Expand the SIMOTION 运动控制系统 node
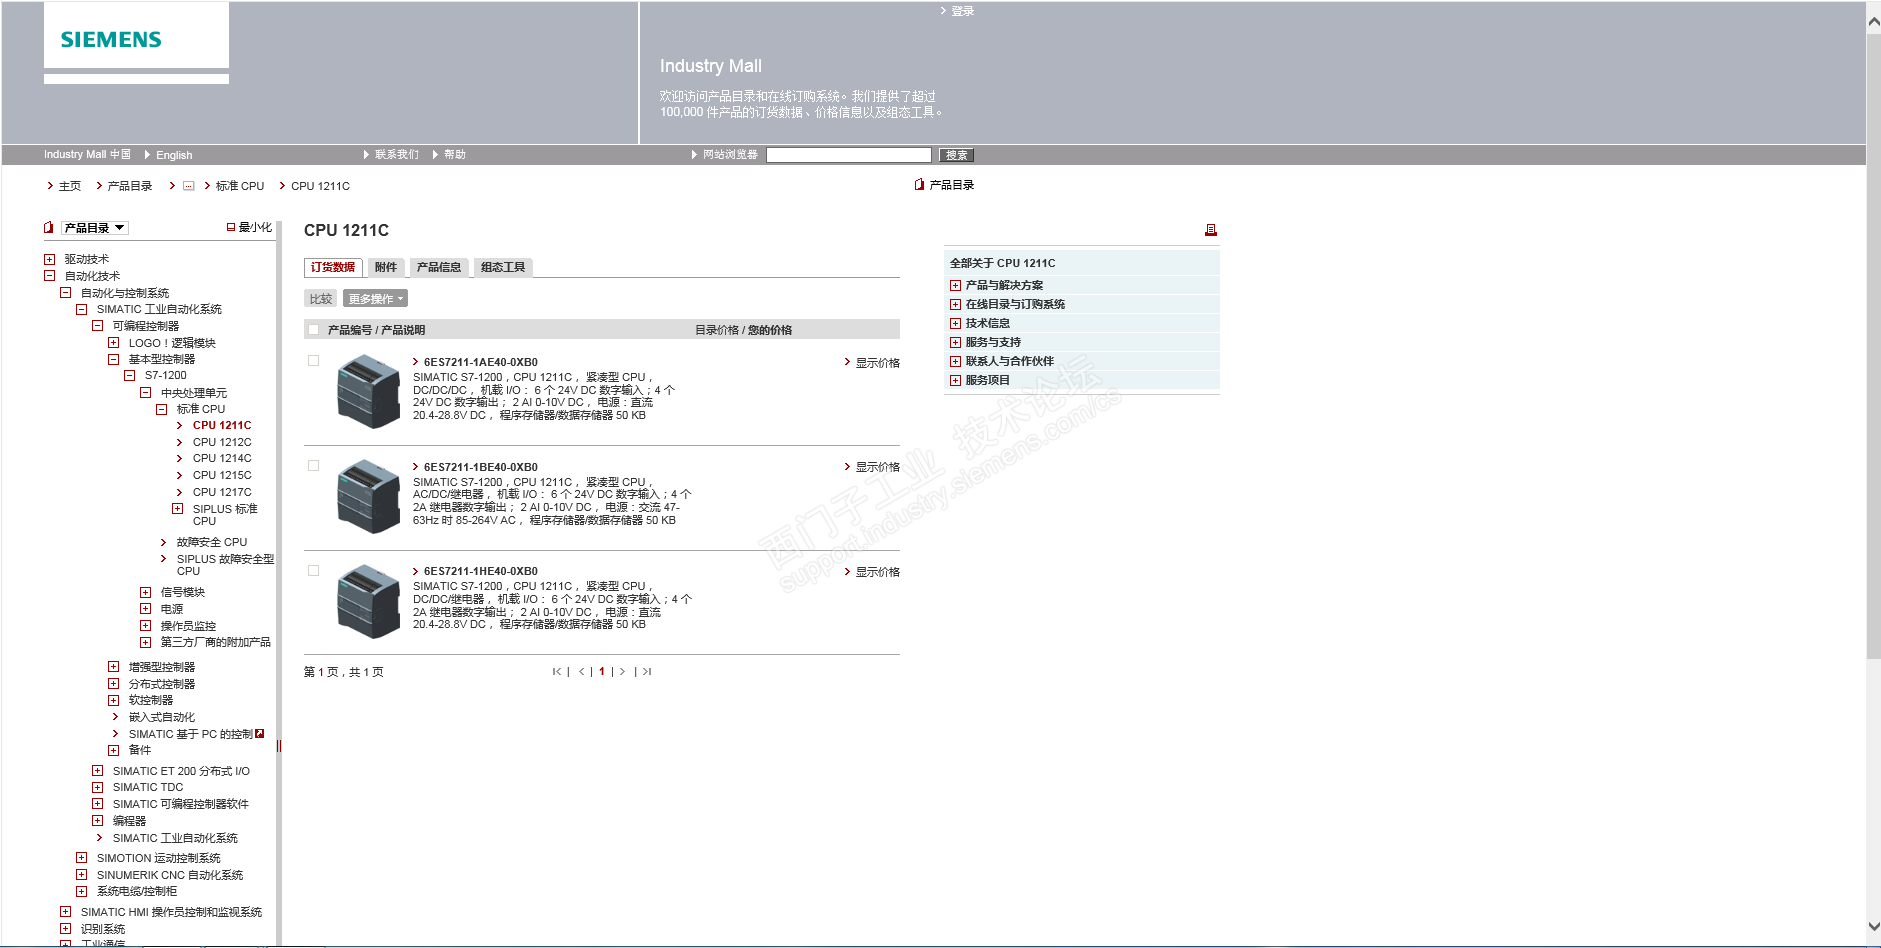1881x948 pixels. click(81, 858)
